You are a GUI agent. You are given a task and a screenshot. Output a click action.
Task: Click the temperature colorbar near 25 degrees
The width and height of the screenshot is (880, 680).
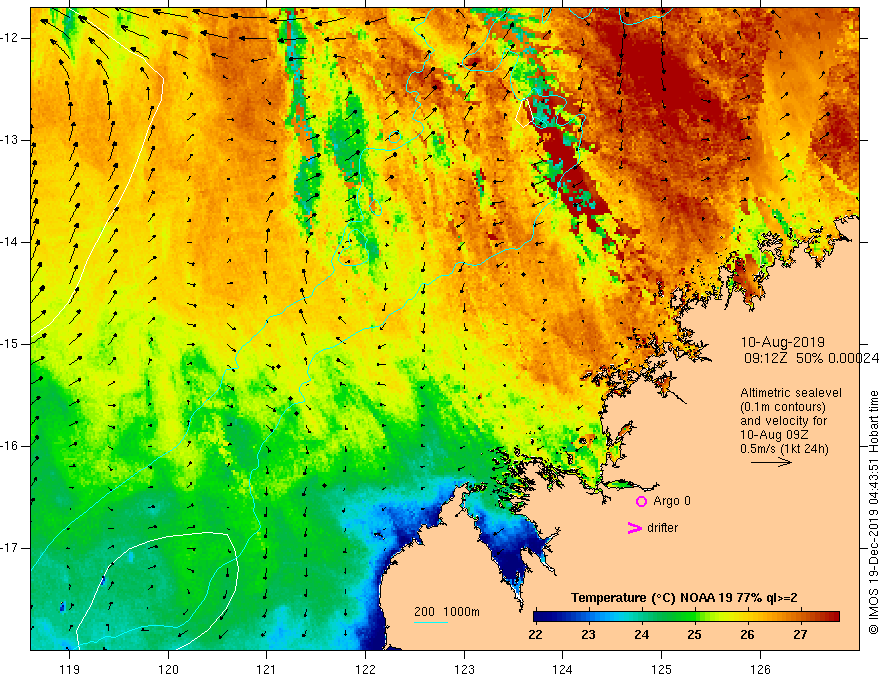point(695,617)
